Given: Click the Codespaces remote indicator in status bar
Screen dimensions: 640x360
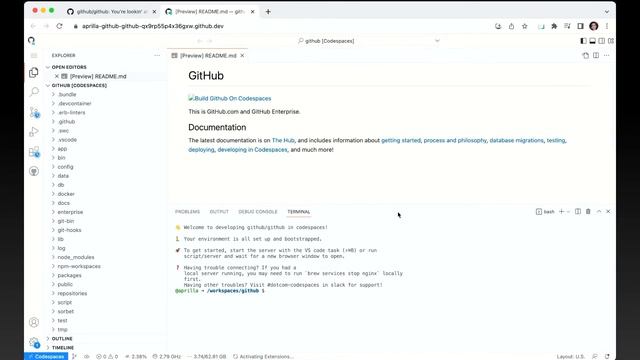Looking at the screenshot, I should [x=47, y=356].
